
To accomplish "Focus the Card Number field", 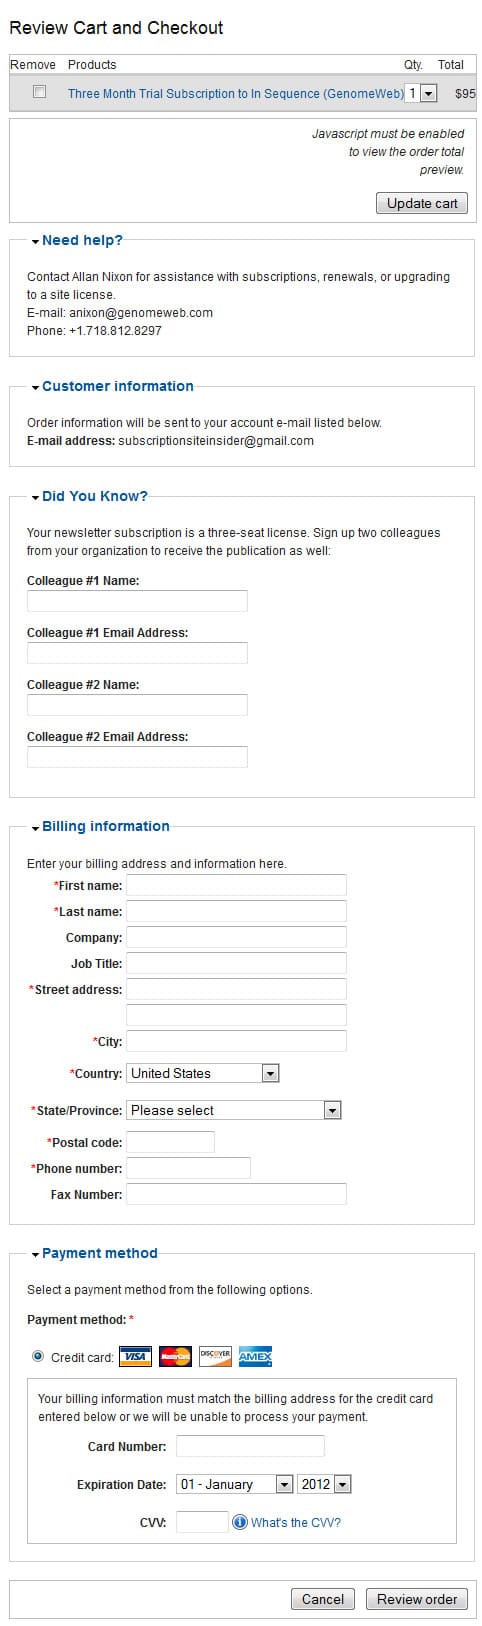I will point(250,1446).
